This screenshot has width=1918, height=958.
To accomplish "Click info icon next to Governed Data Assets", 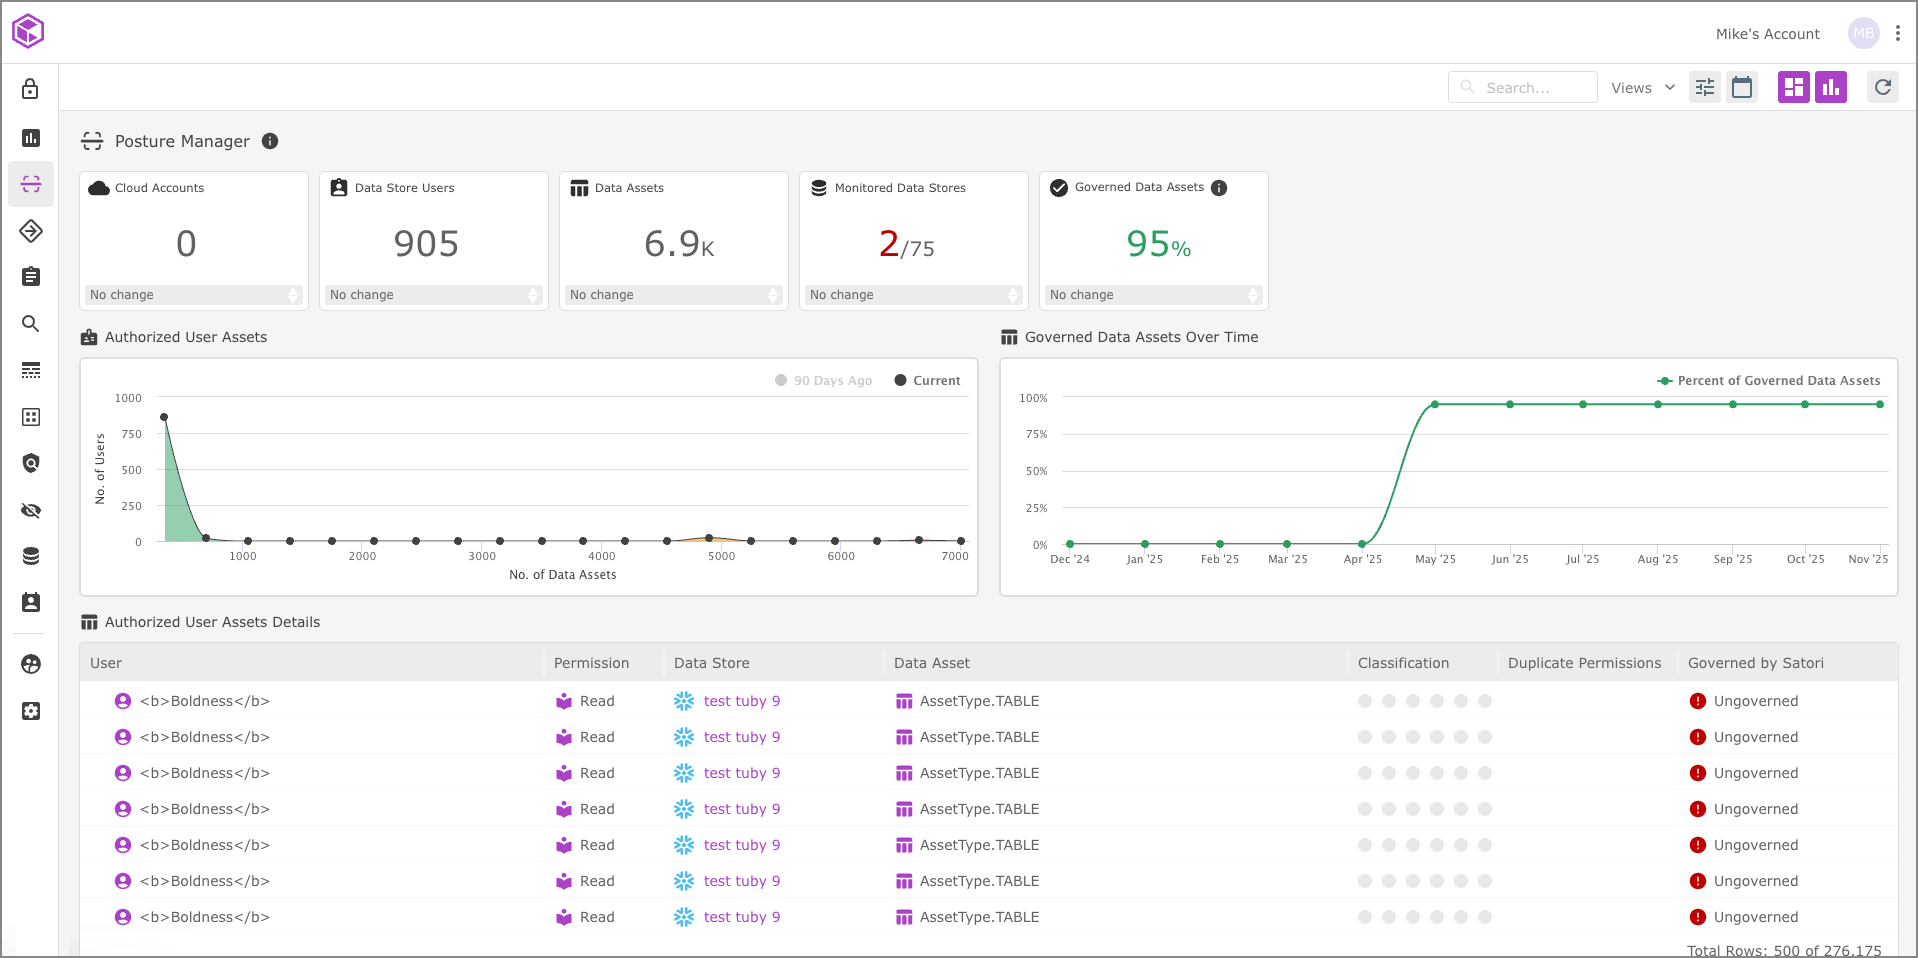I will tap(1219, 188).
